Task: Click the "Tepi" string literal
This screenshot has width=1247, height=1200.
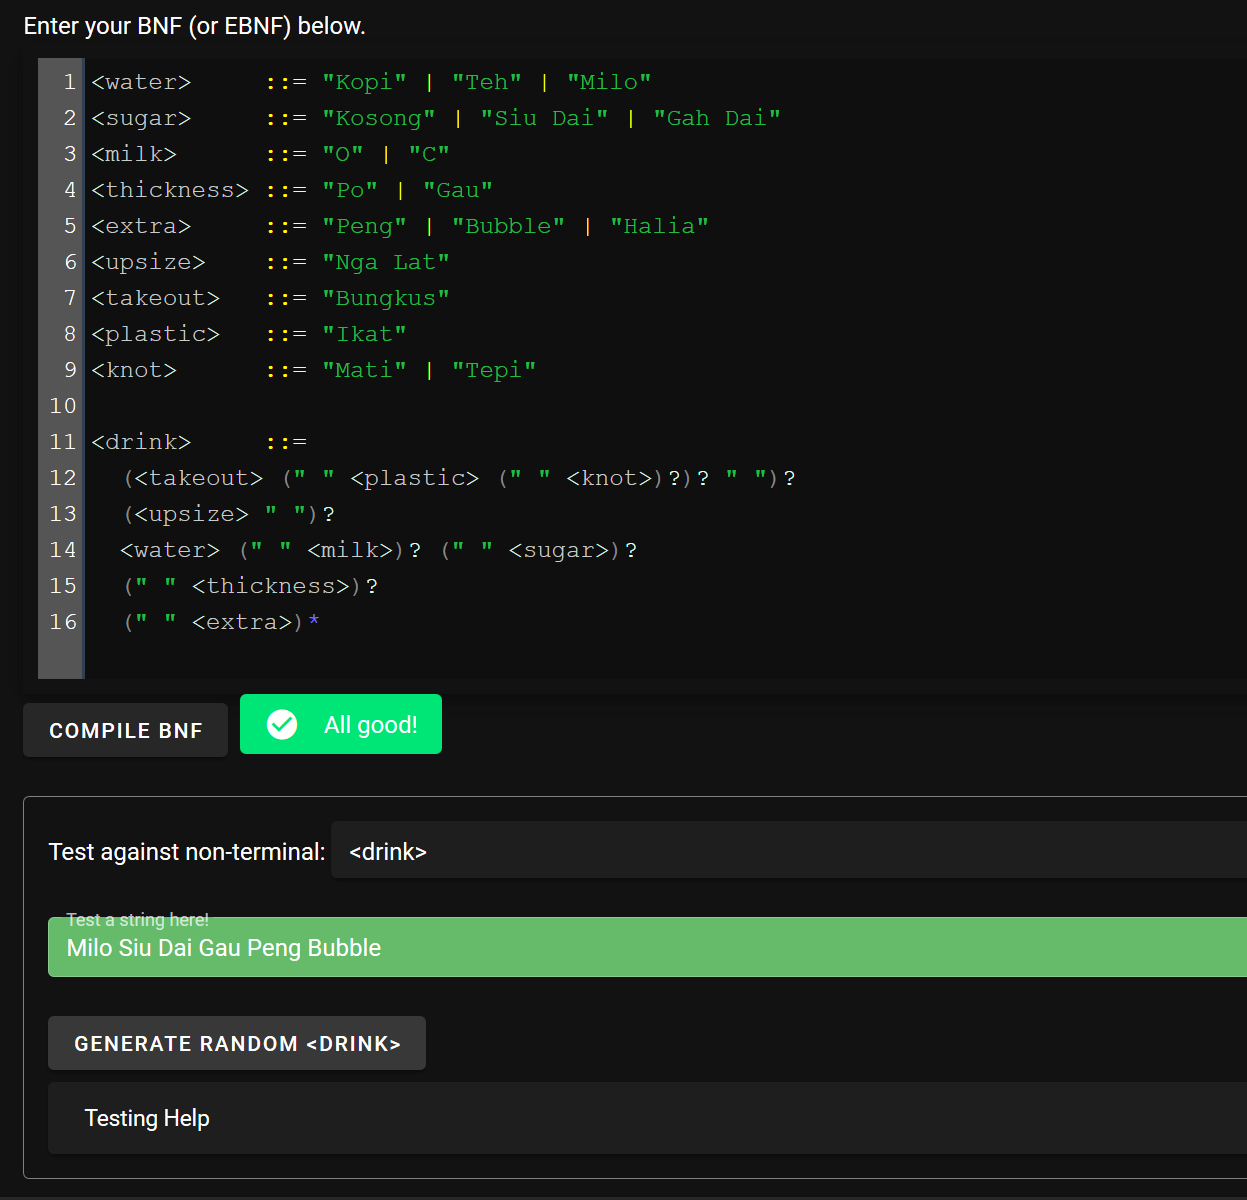Action: point(494,370)
